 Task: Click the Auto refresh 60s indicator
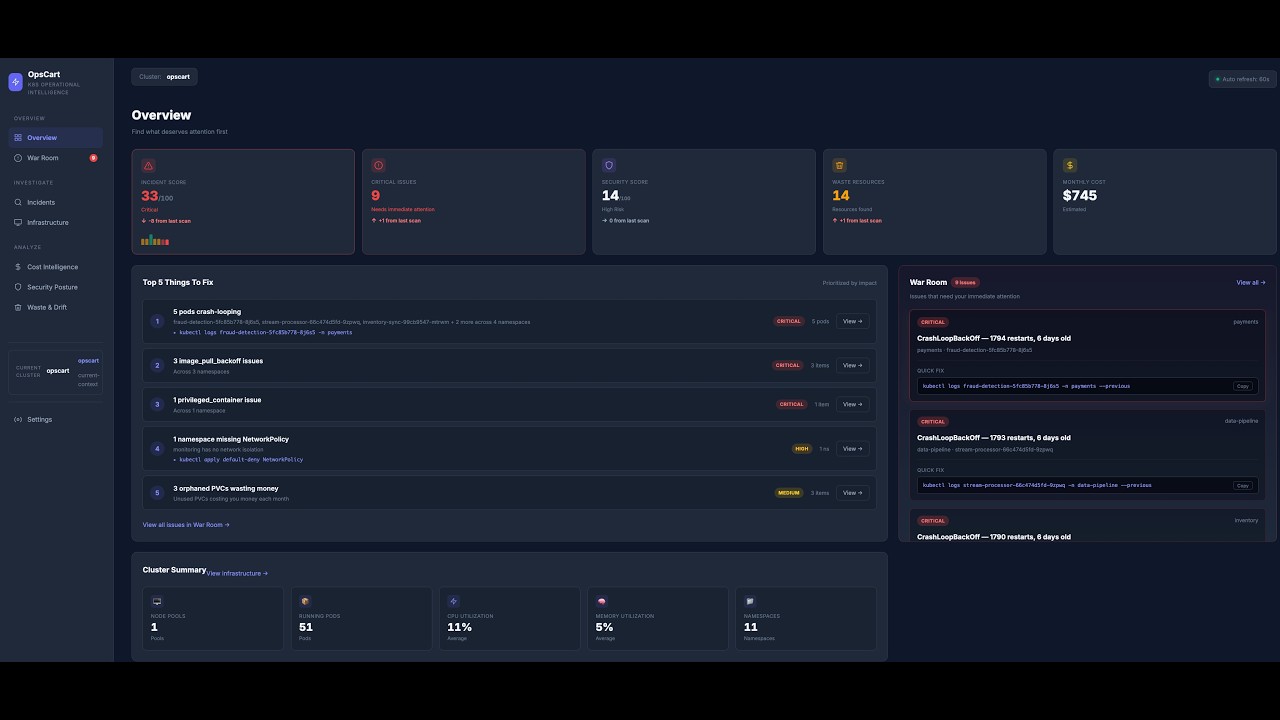(1242, 79)
